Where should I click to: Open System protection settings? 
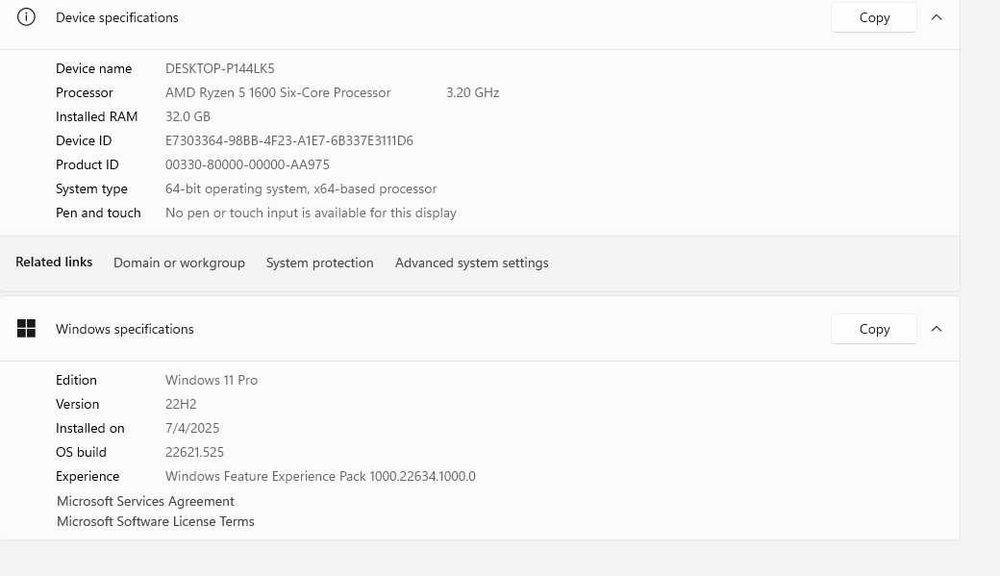point(320,263)
